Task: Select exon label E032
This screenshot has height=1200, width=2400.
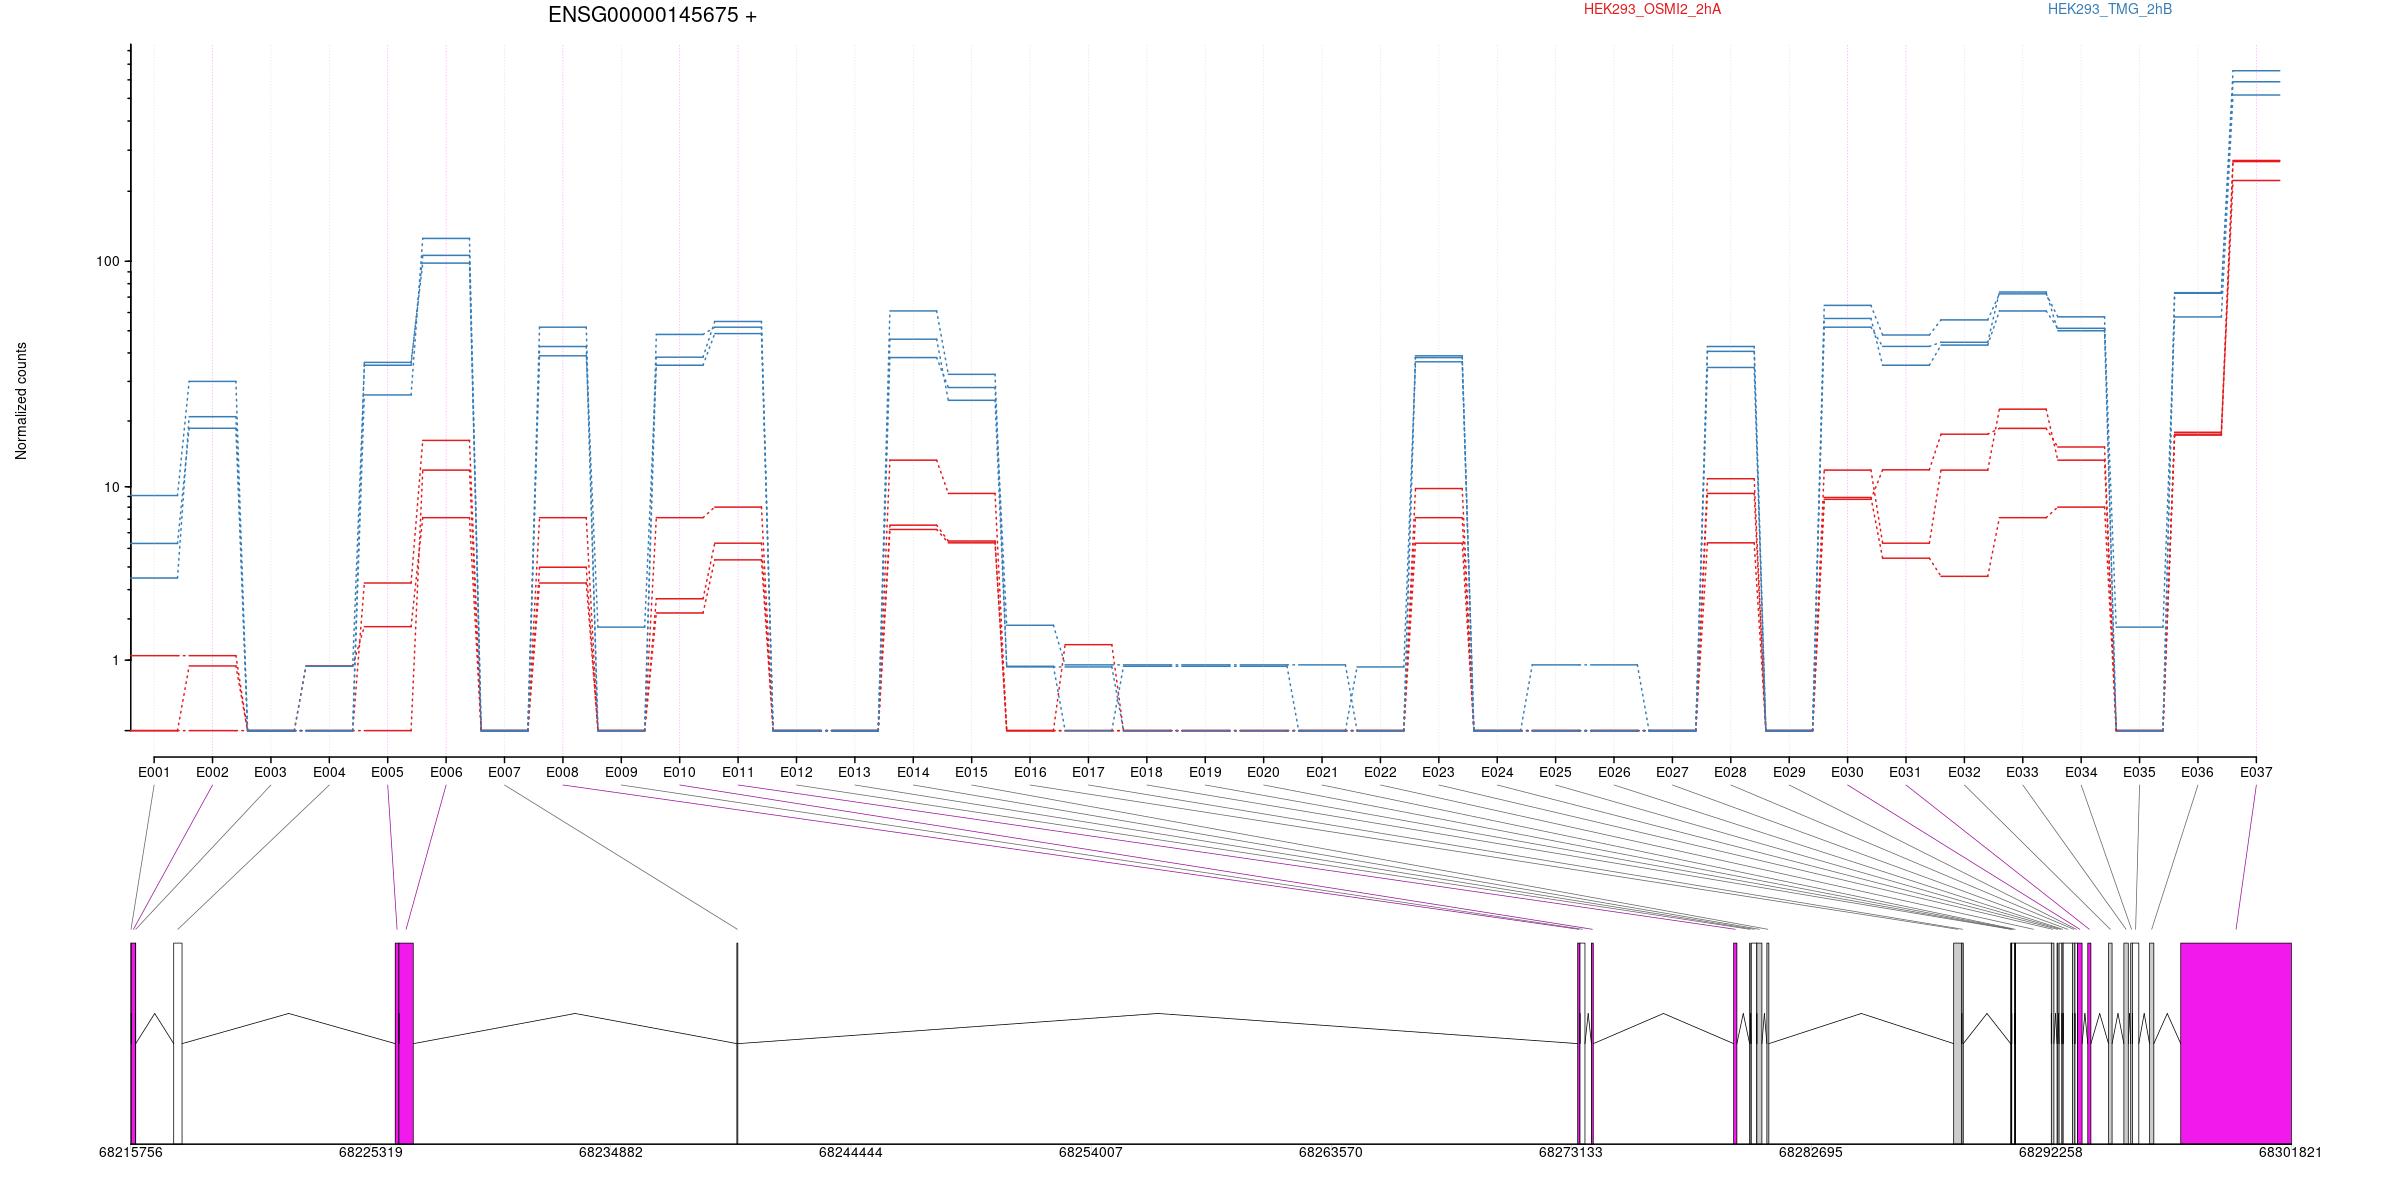Action: (x=1964, y=772)
